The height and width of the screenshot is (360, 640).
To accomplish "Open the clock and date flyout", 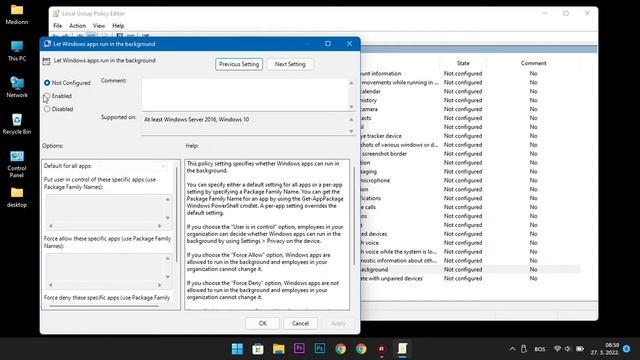I will click(605, 349).
